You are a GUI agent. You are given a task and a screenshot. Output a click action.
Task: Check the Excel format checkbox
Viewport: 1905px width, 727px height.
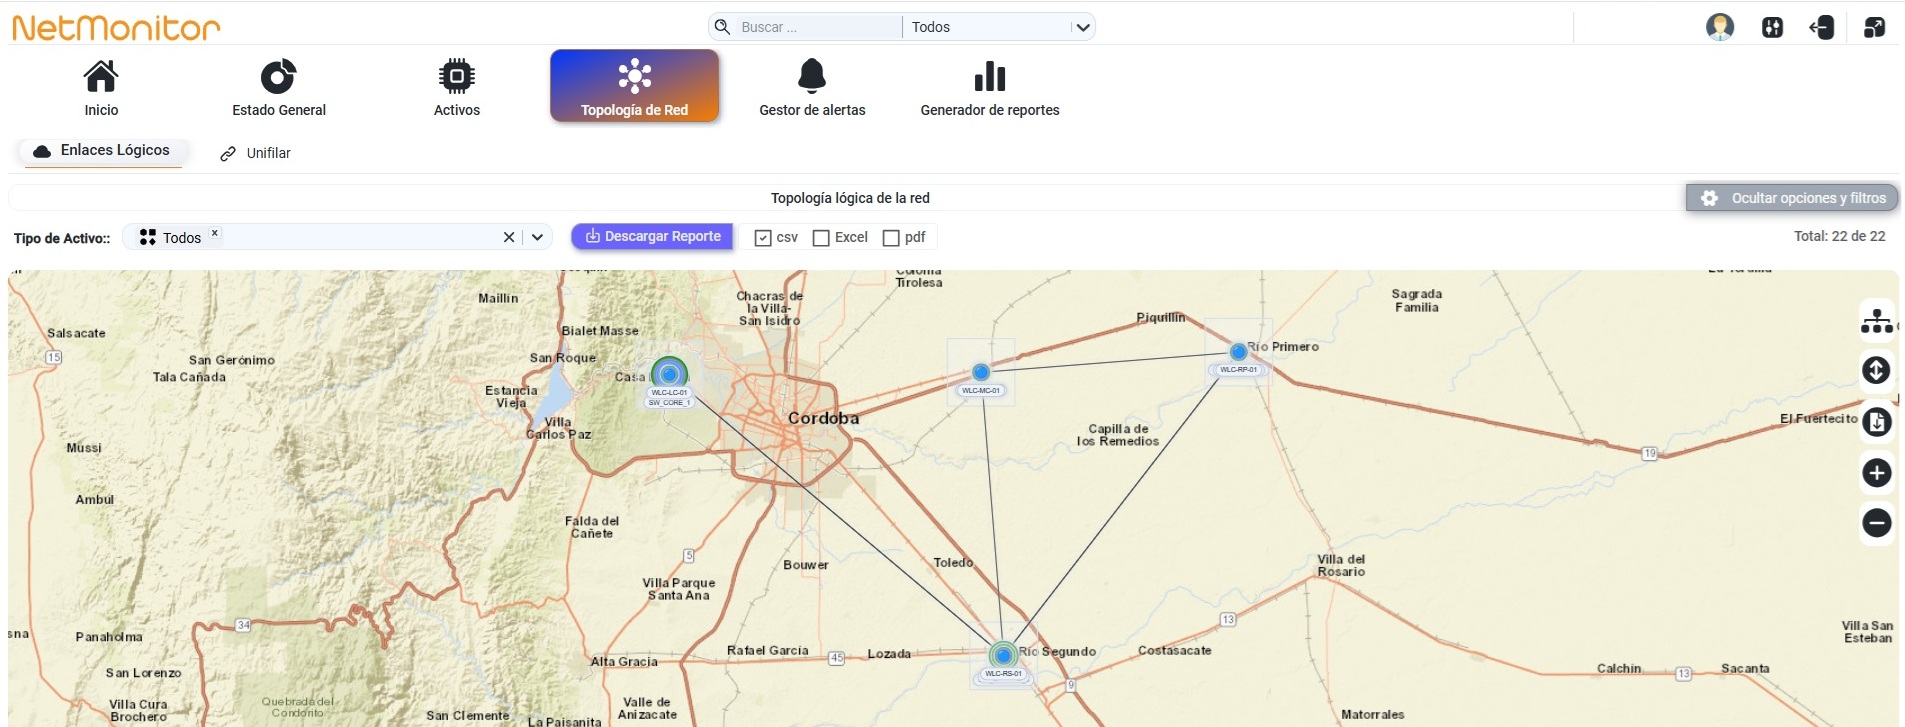pos(821,238)
